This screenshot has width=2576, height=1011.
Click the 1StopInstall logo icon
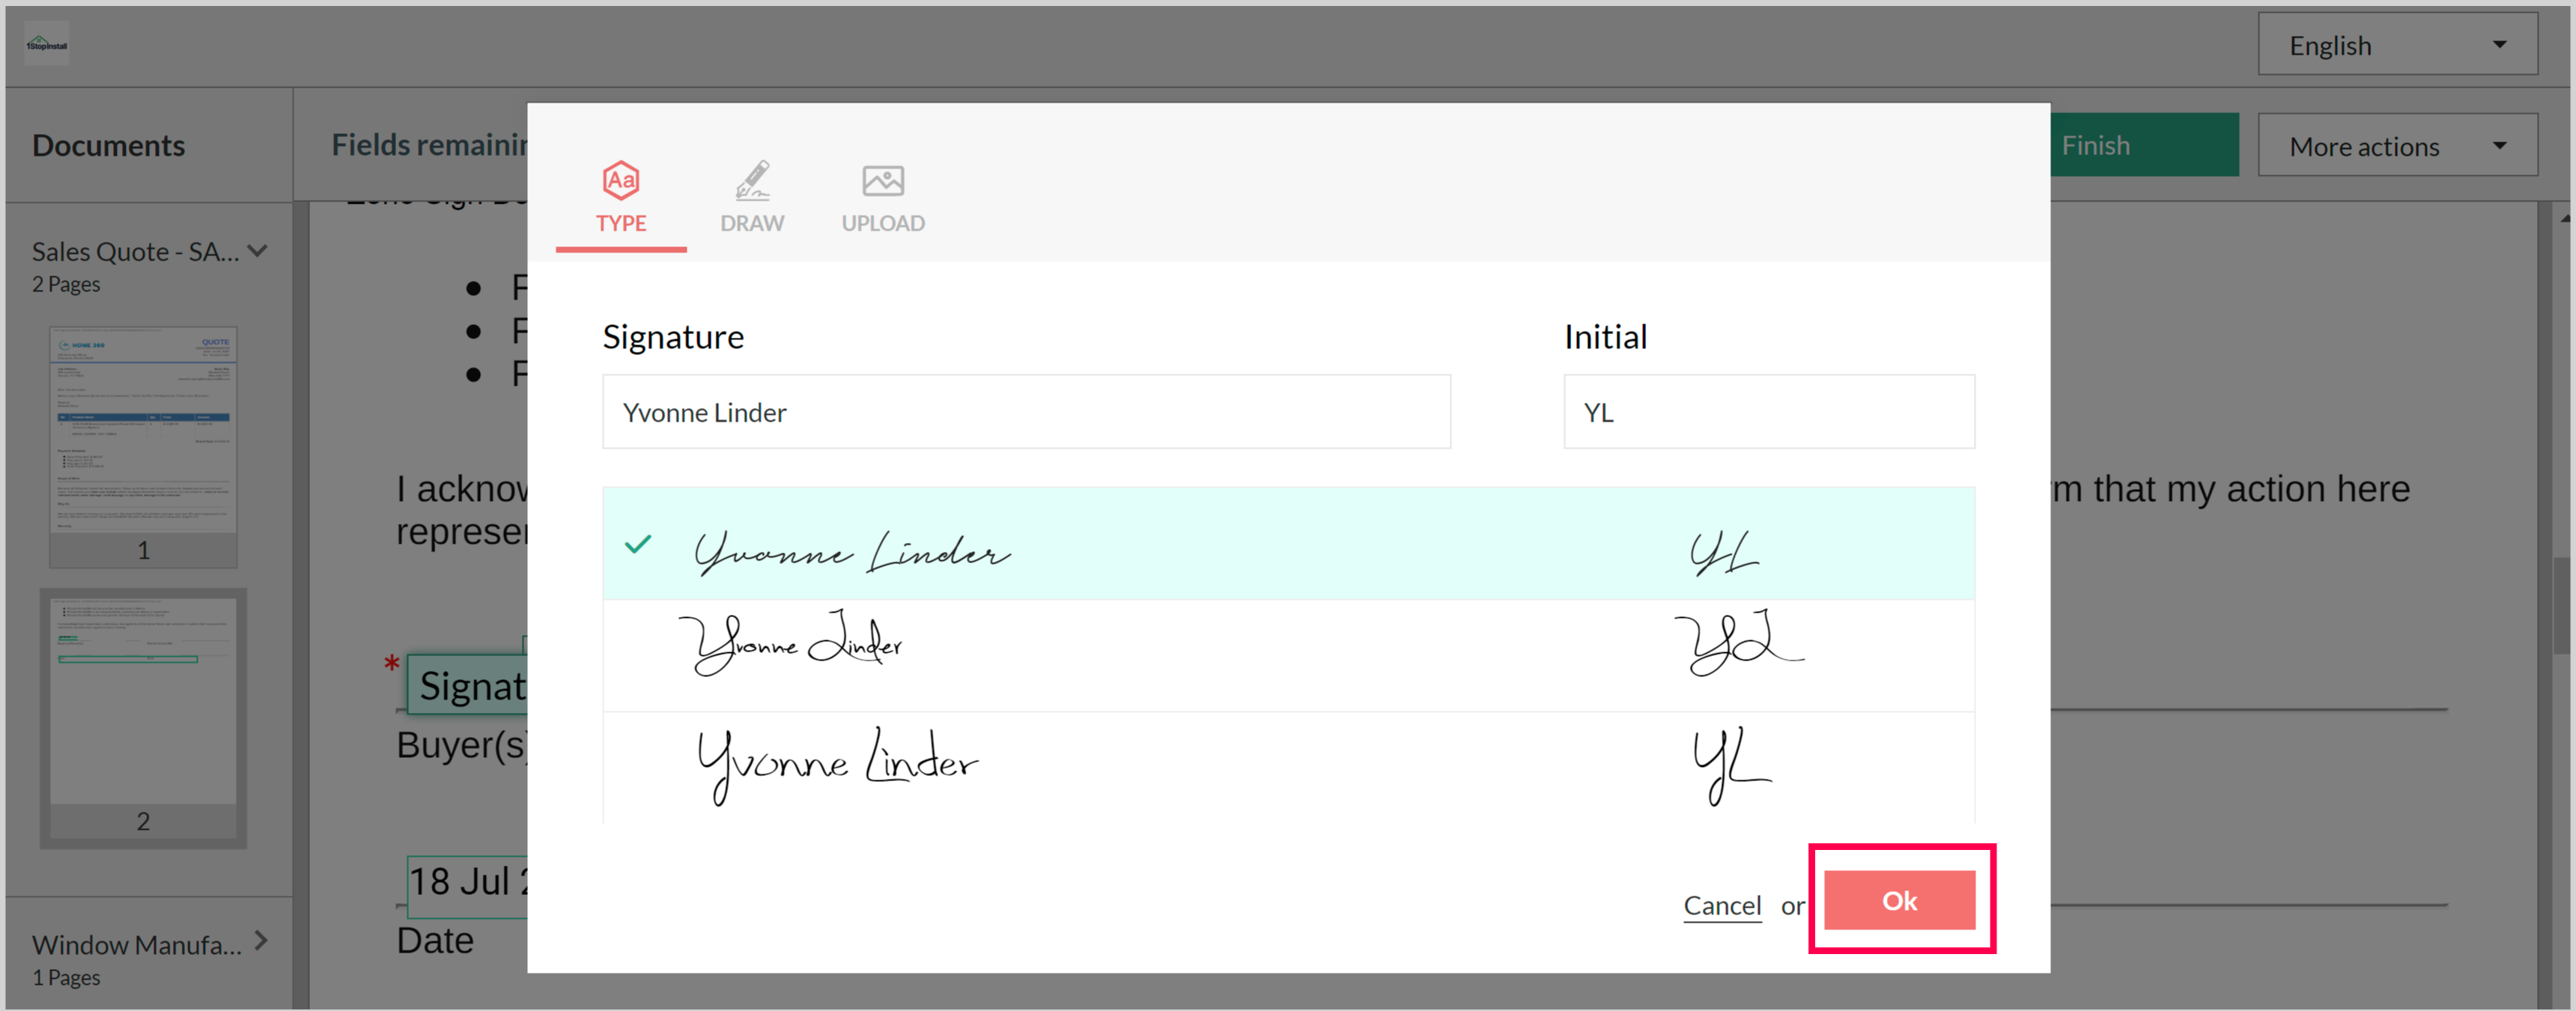coord(46,45)
